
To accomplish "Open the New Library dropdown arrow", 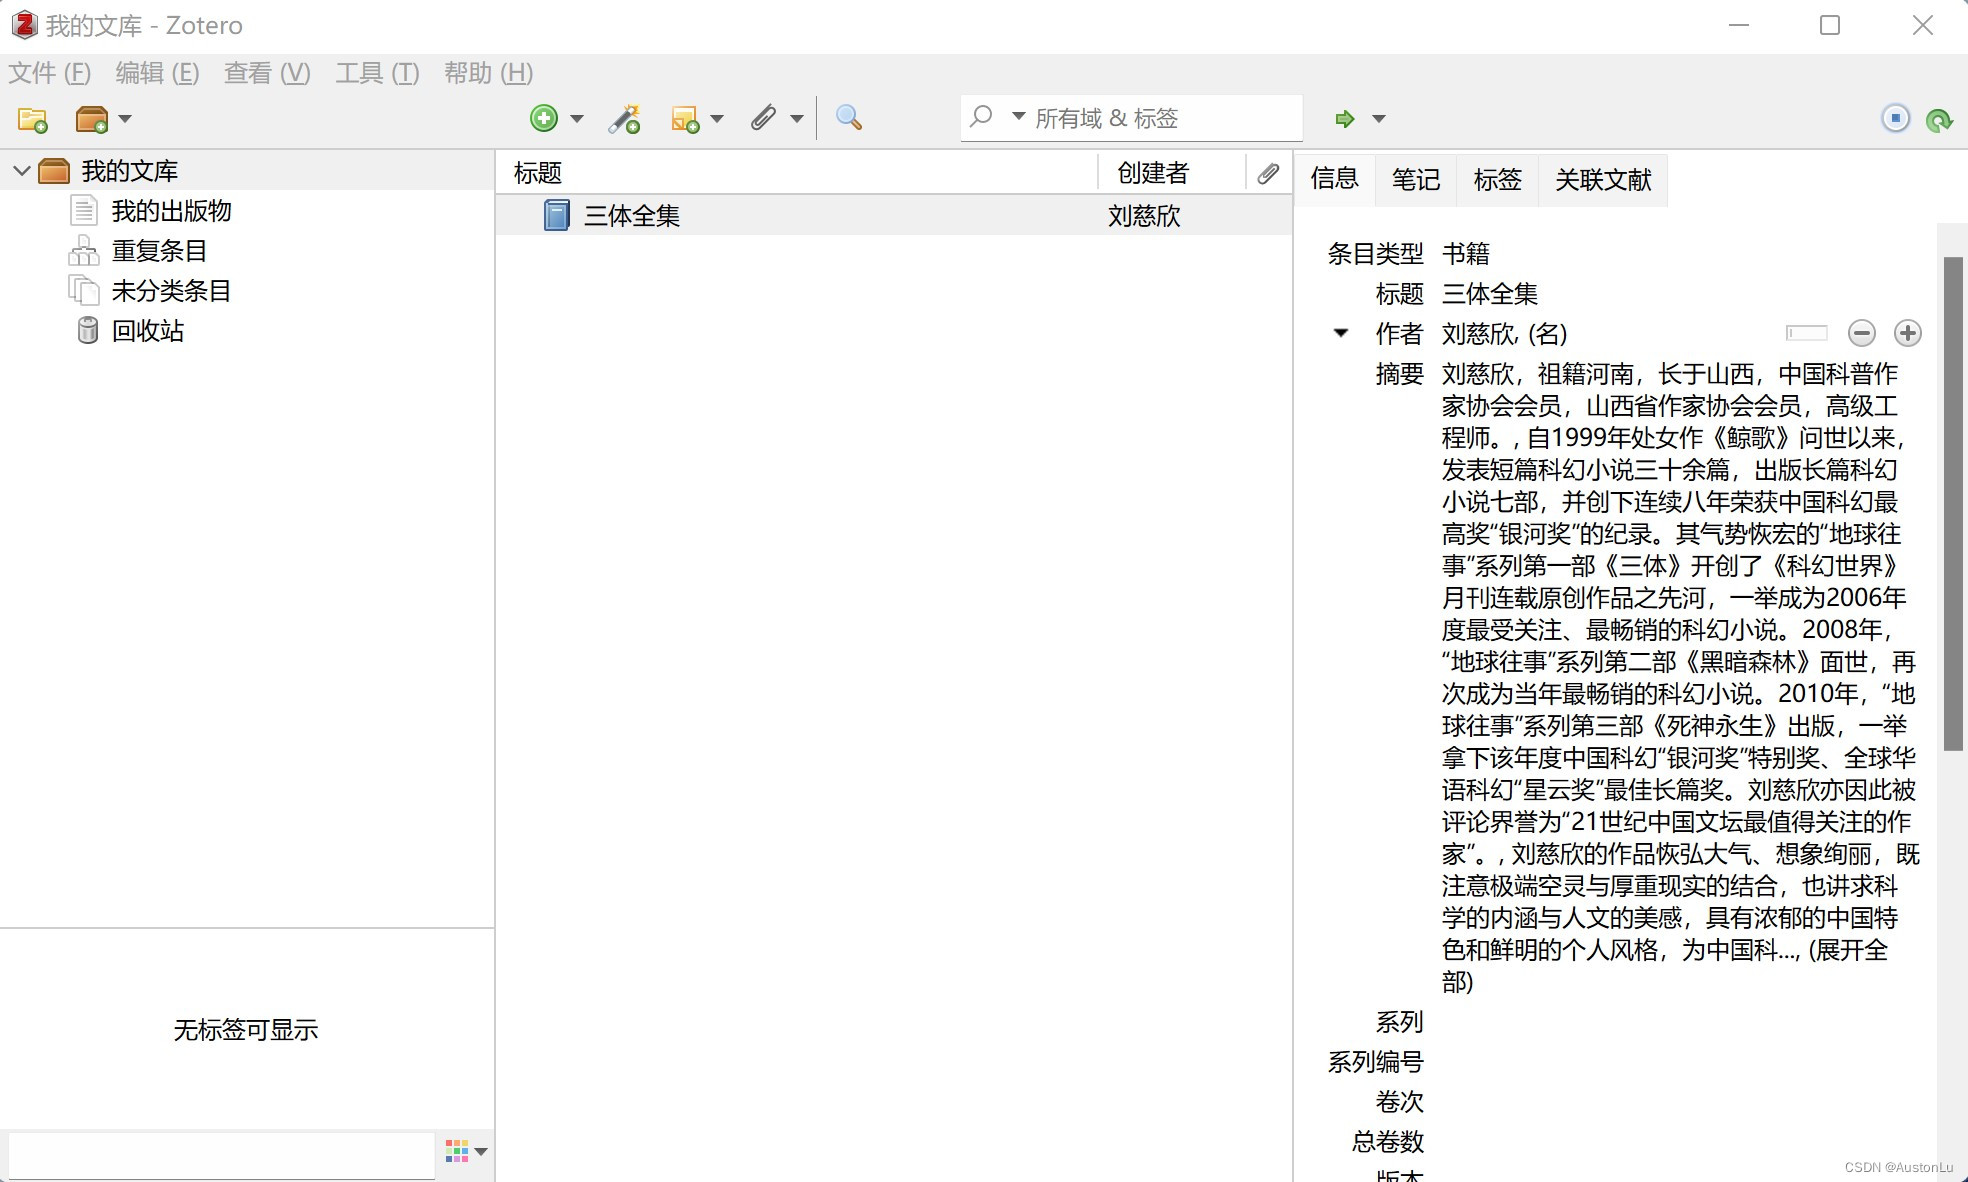I will [x=125, y=119].
